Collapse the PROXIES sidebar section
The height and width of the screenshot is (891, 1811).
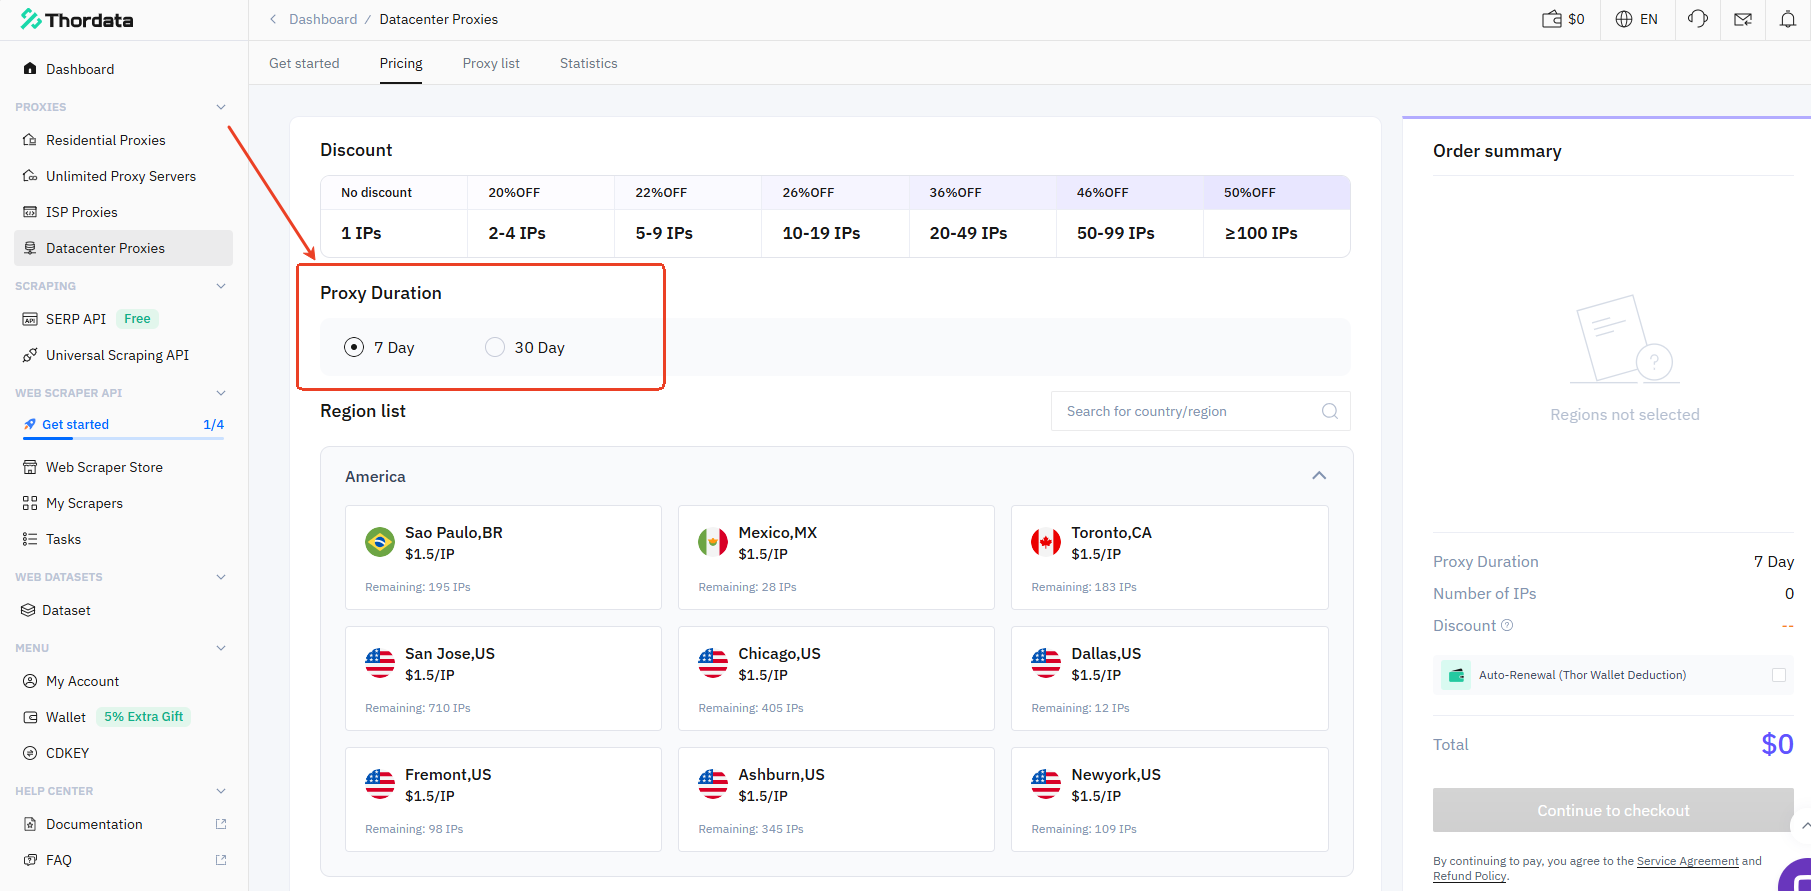pos(221,107)
